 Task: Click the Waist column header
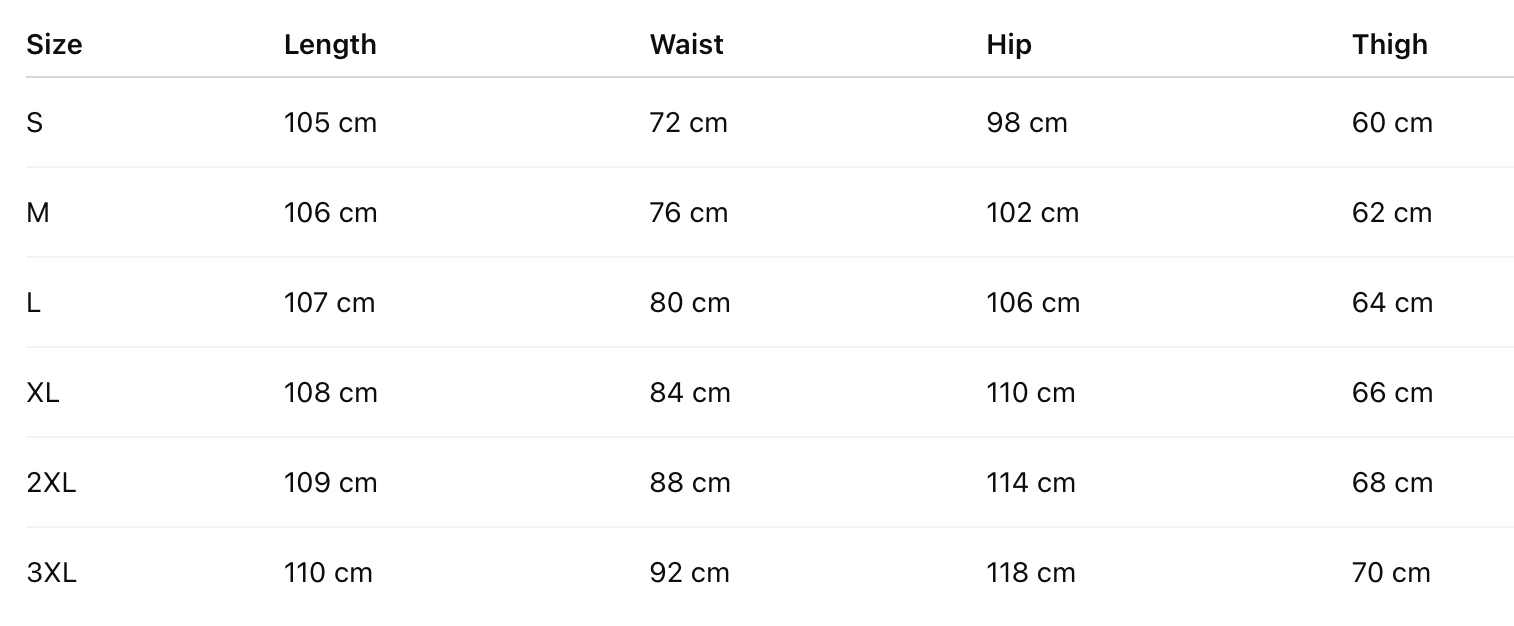(x=686, y=45)
